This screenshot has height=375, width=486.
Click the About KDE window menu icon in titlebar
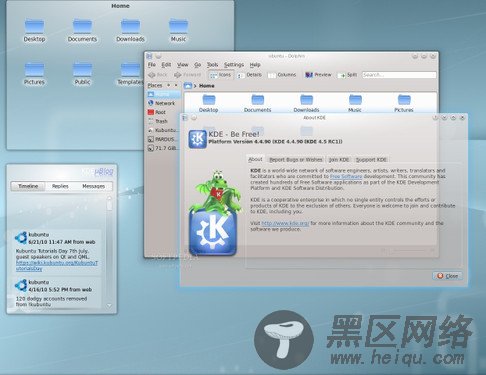185,118
